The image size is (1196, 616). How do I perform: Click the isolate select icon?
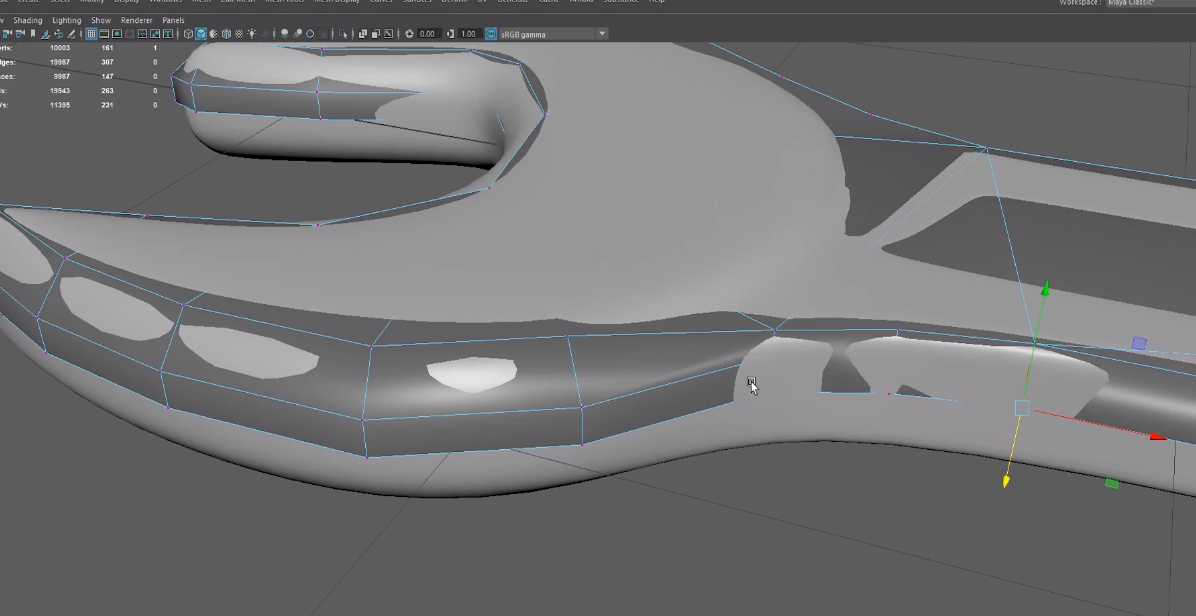click(342, 34)
